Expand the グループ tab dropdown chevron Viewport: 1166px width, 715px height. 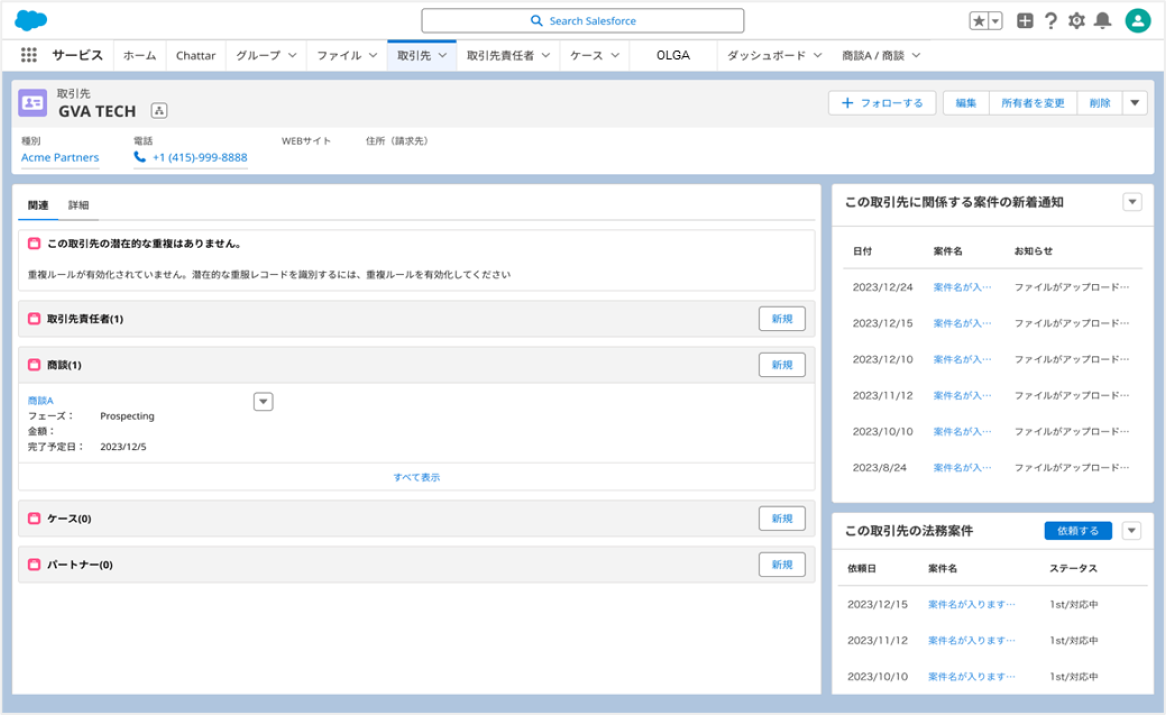(292, 56)
